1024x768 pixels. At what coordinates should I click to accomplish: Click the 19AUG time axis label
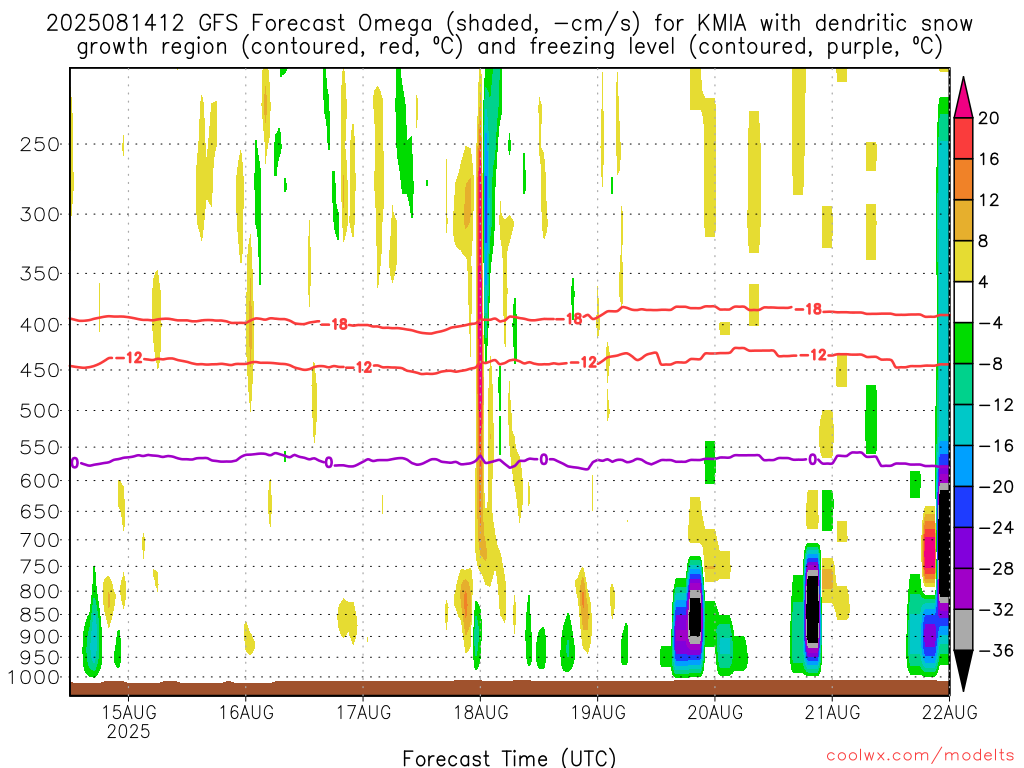598,712
